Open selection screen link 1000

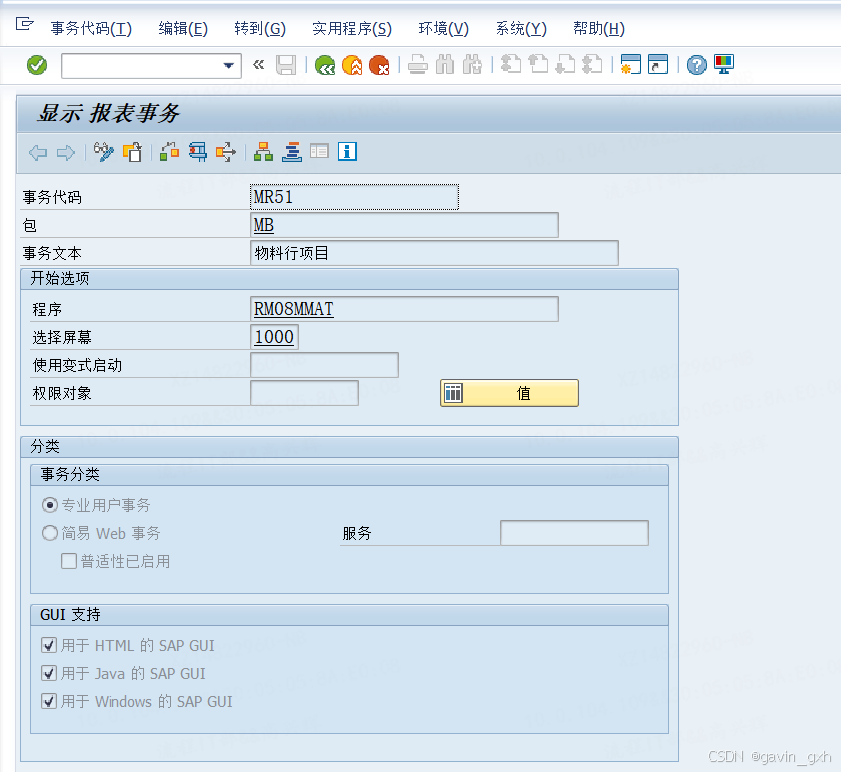pyautogui.click(x=274, y=337)
